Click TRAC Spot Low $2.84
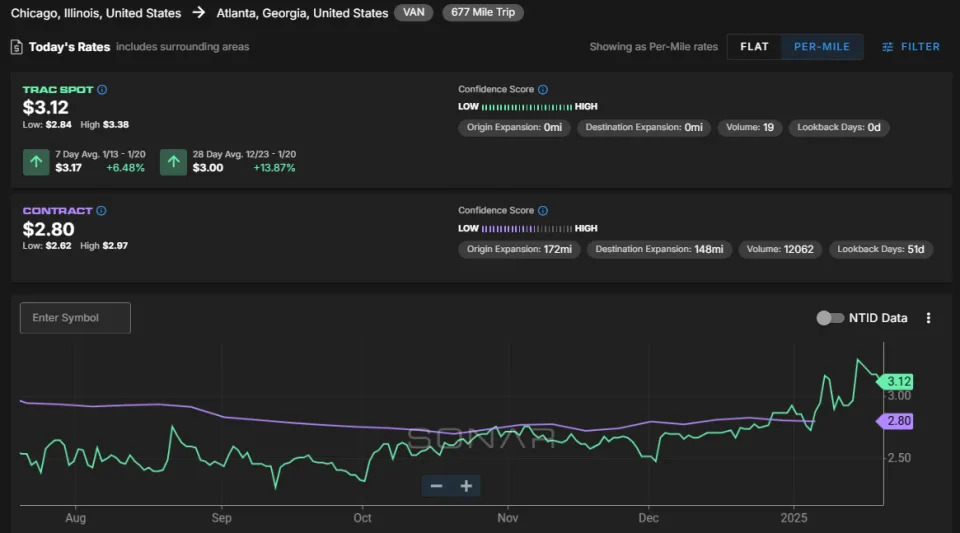Screen dimensions: 960x533 click(47, 124)
